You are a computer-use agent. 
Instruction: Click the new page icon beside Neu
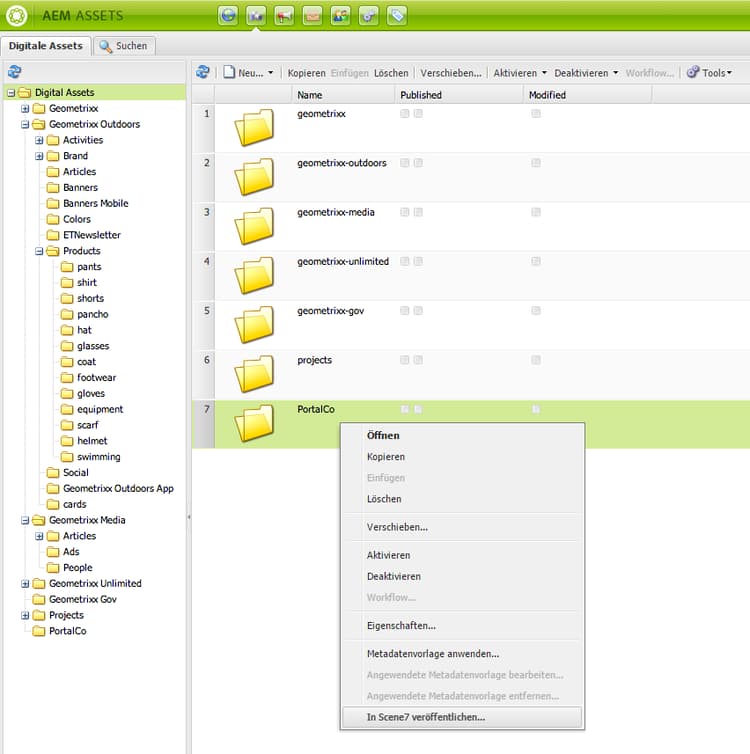click(x=229, y=72)
